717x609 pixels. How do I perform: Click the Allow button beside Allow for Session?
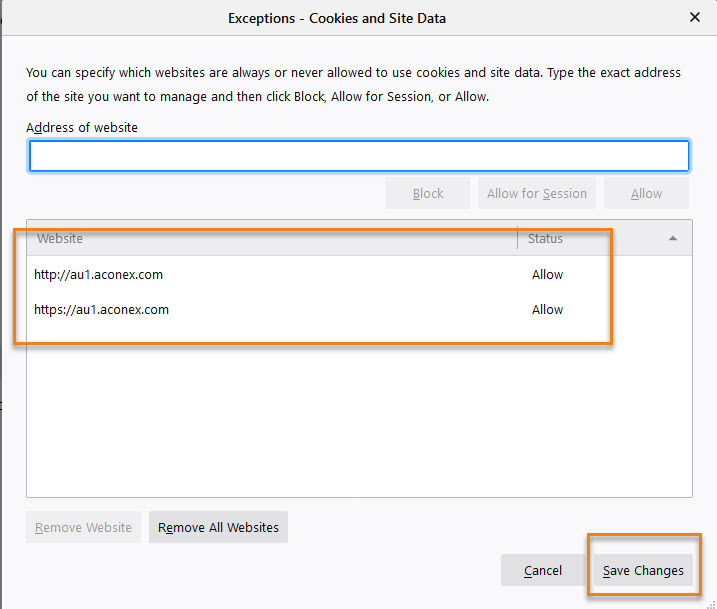click(646, 193)
